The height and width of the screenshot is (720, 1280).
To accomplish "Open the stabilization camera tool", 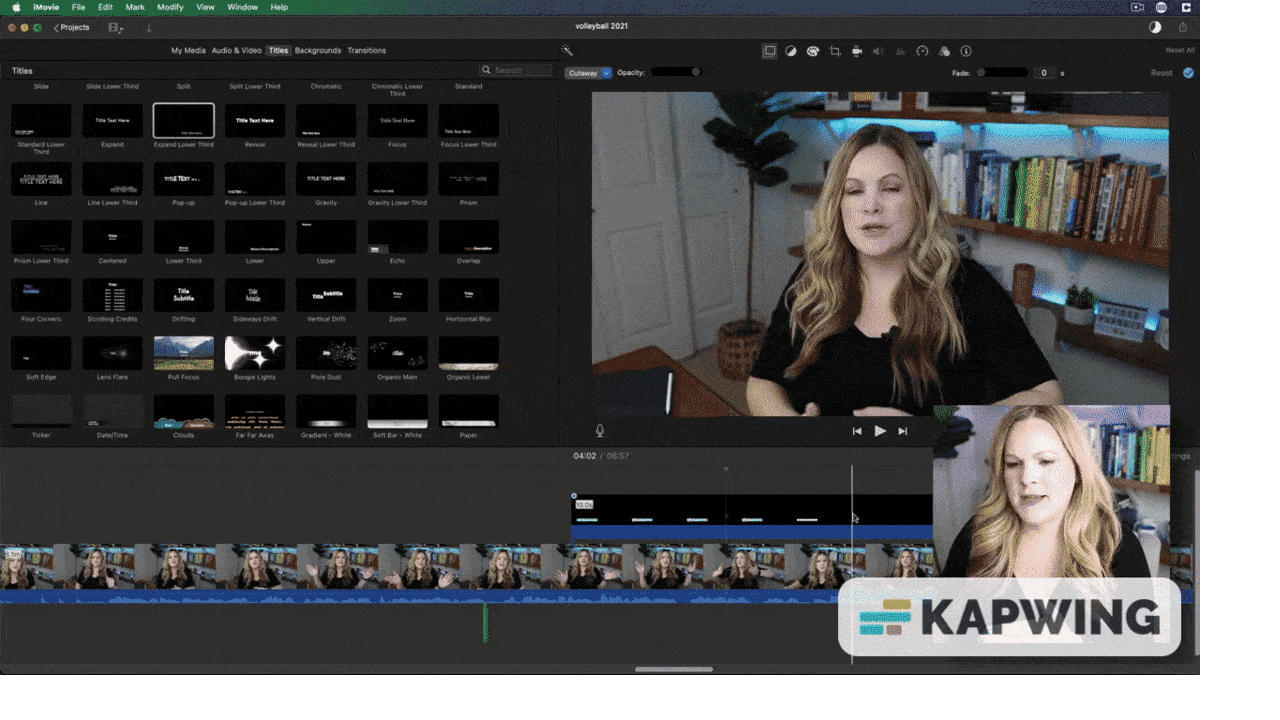I will (857, 51).
